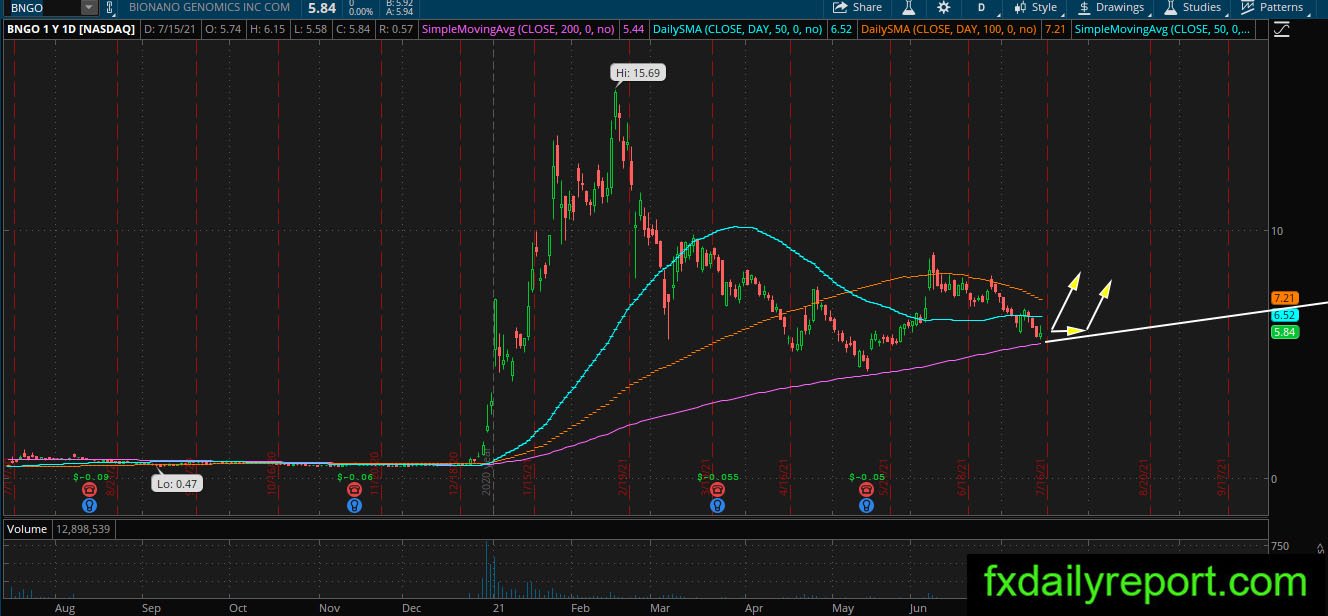Open the D timeframe selector
The width and height of the screenshot is (1328, 616).
(x=981, y=7)
